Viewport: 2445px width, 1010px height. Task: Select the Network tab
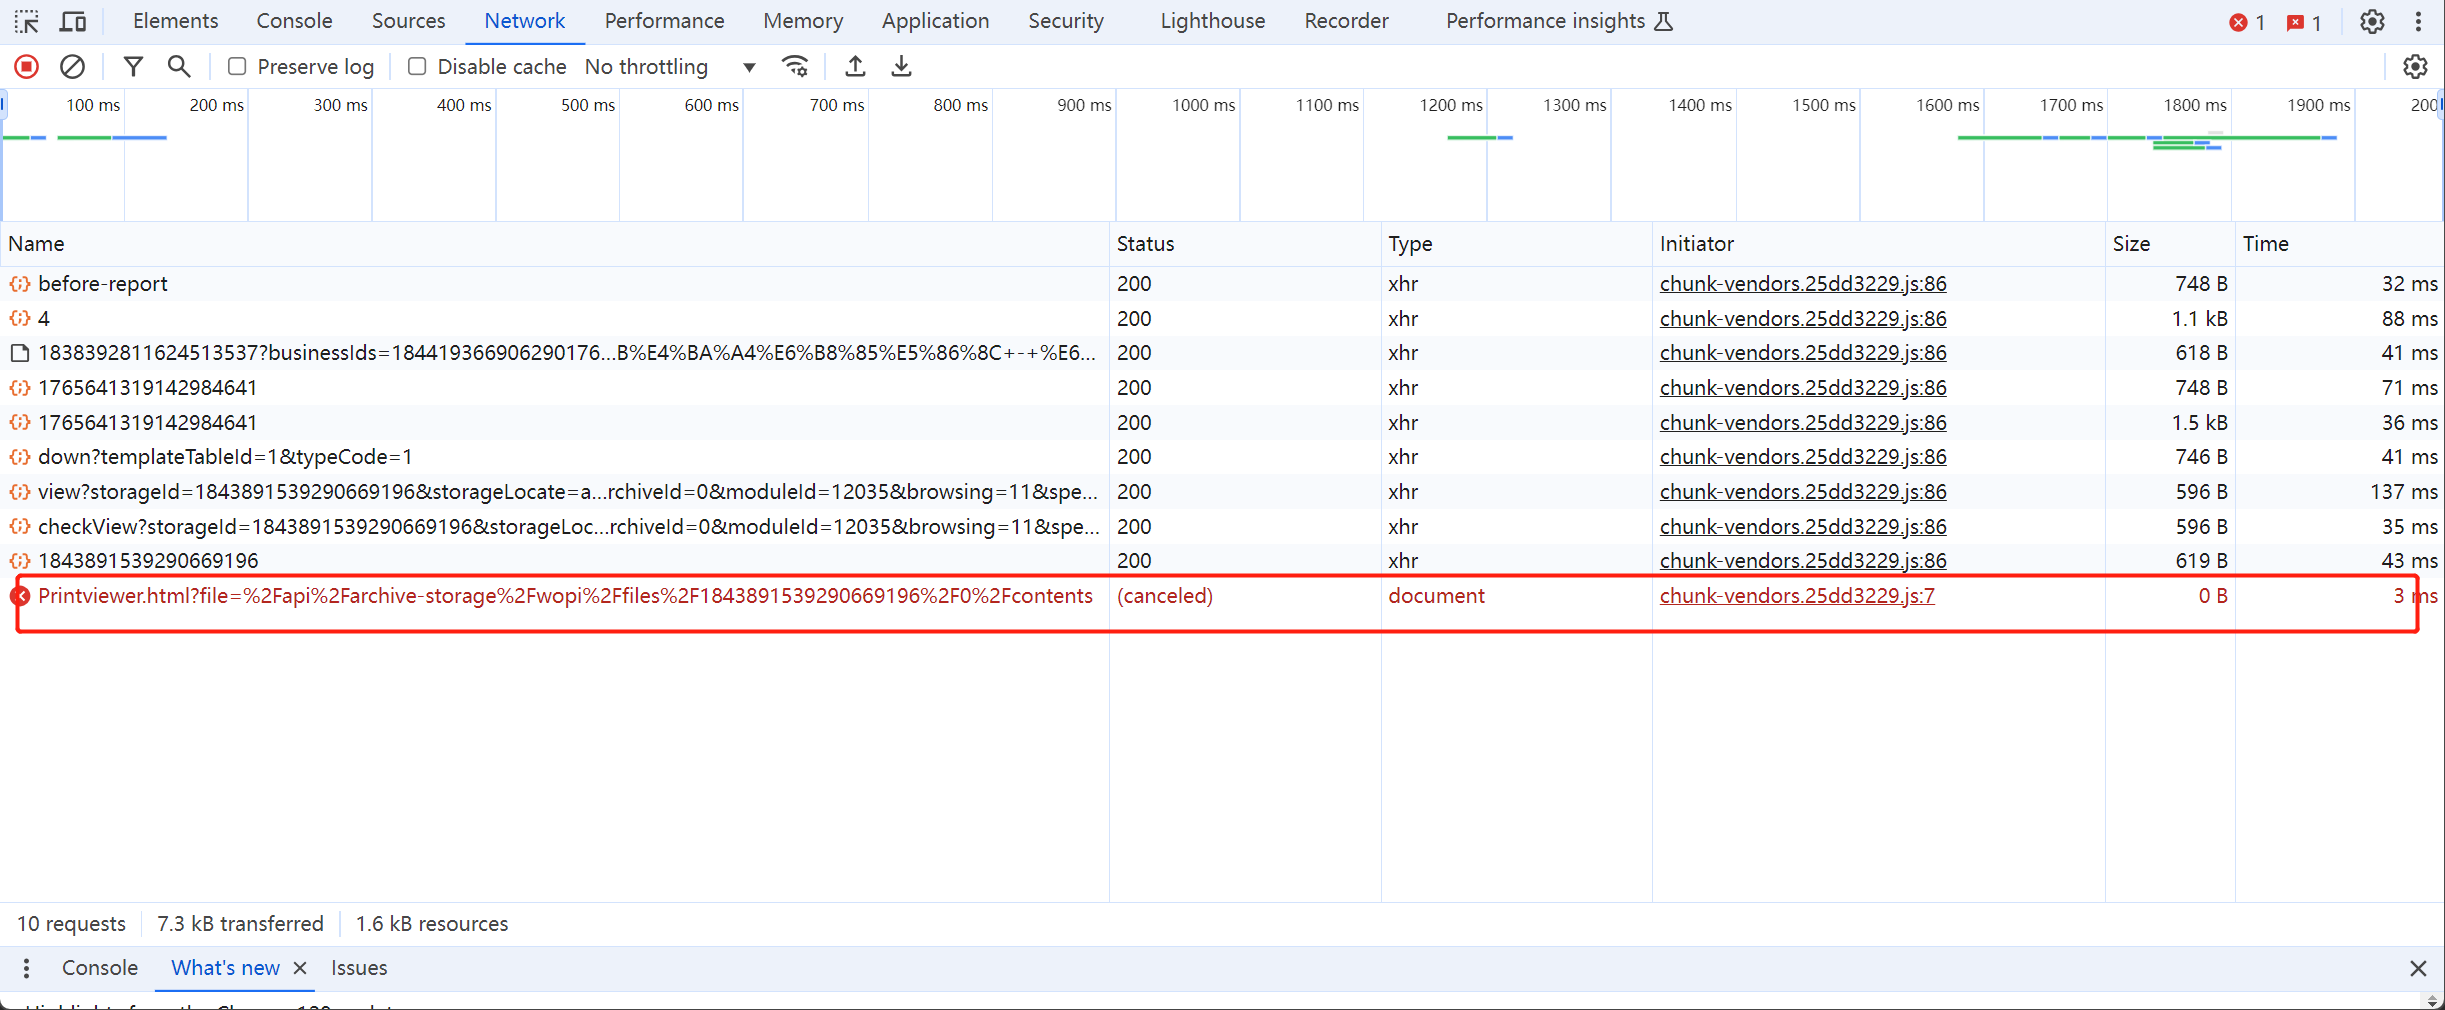[x=524, y=21]
